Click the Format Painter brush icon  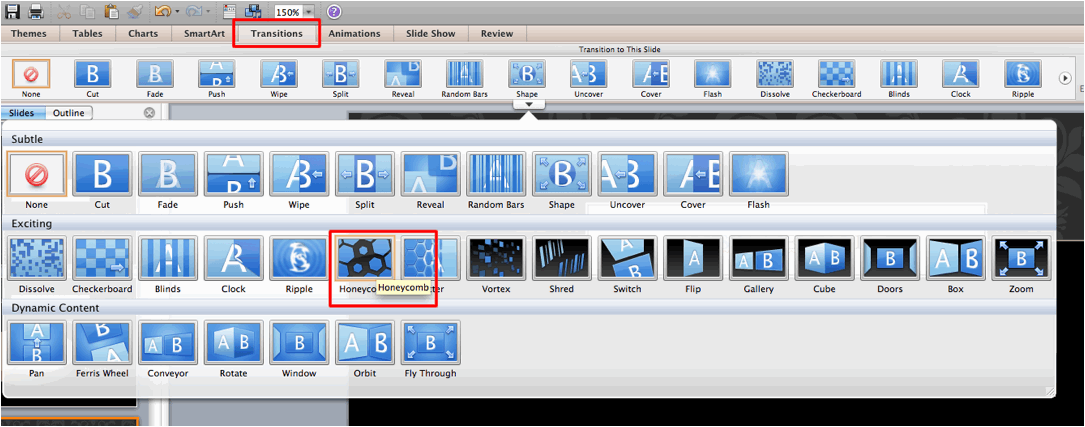point(134,12)
